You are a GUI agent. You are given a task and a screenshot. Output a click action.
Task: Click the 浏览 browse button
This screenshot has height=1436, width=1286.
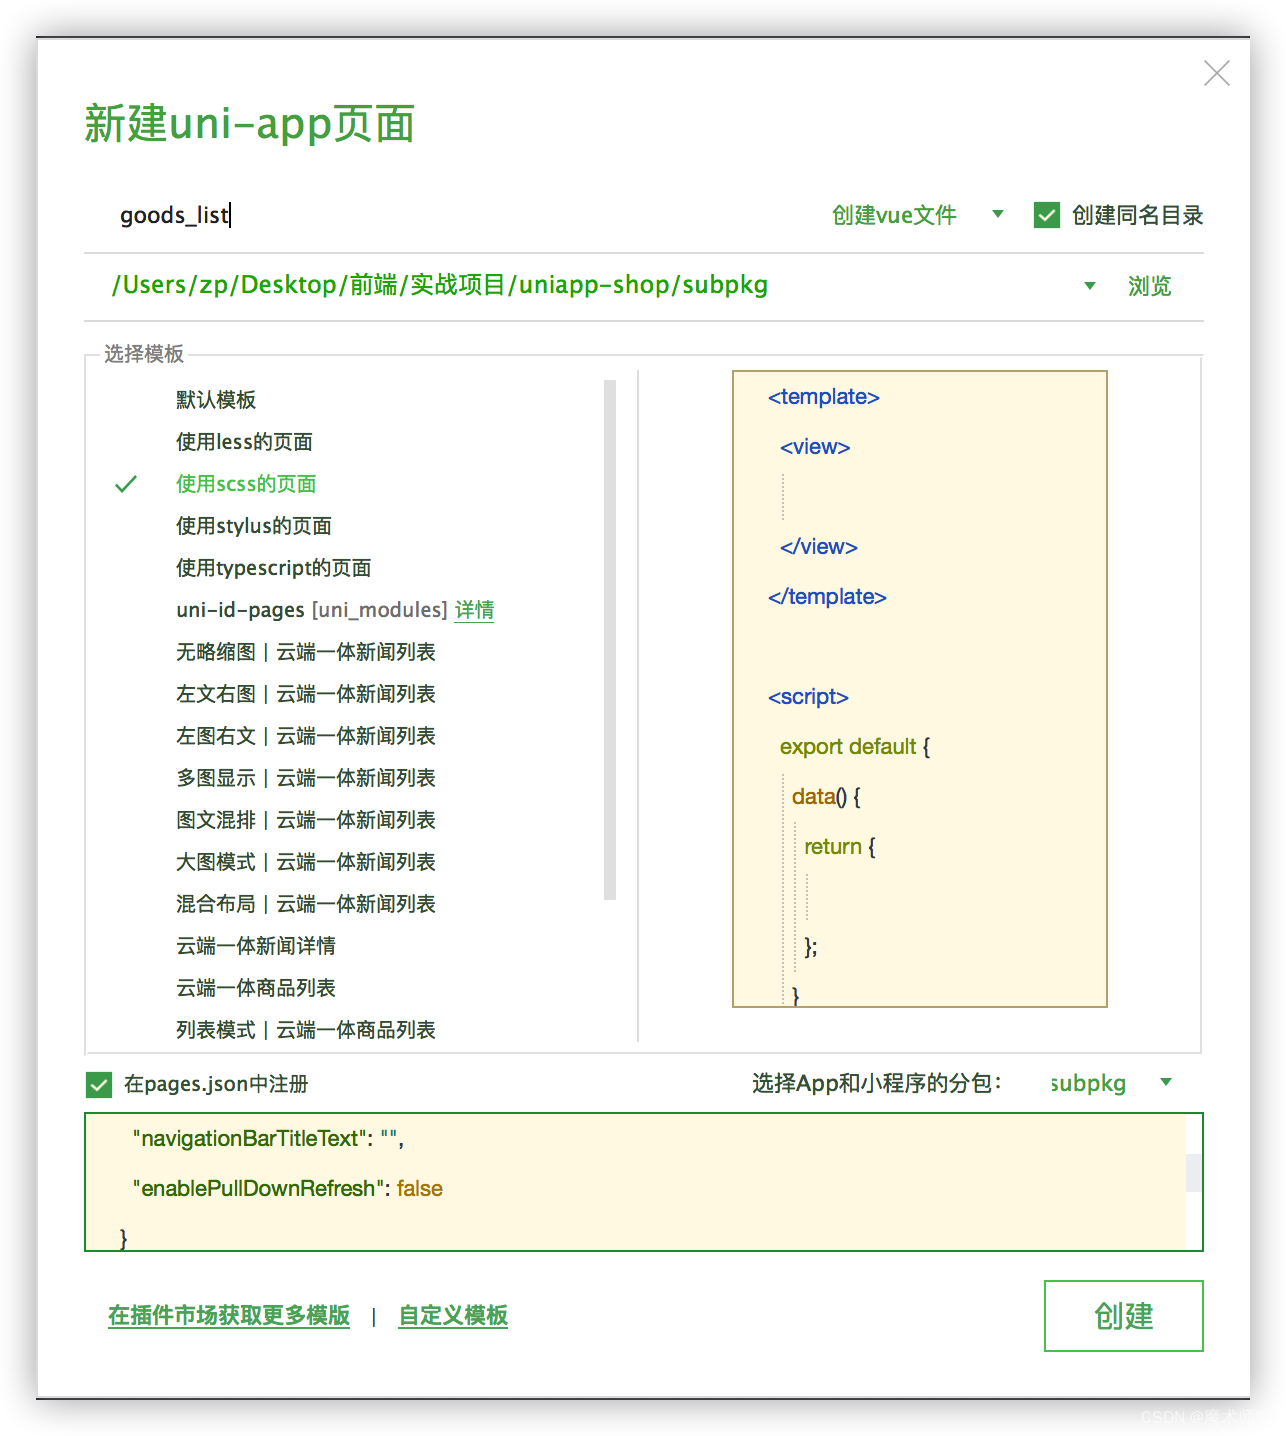(1149, 286)
